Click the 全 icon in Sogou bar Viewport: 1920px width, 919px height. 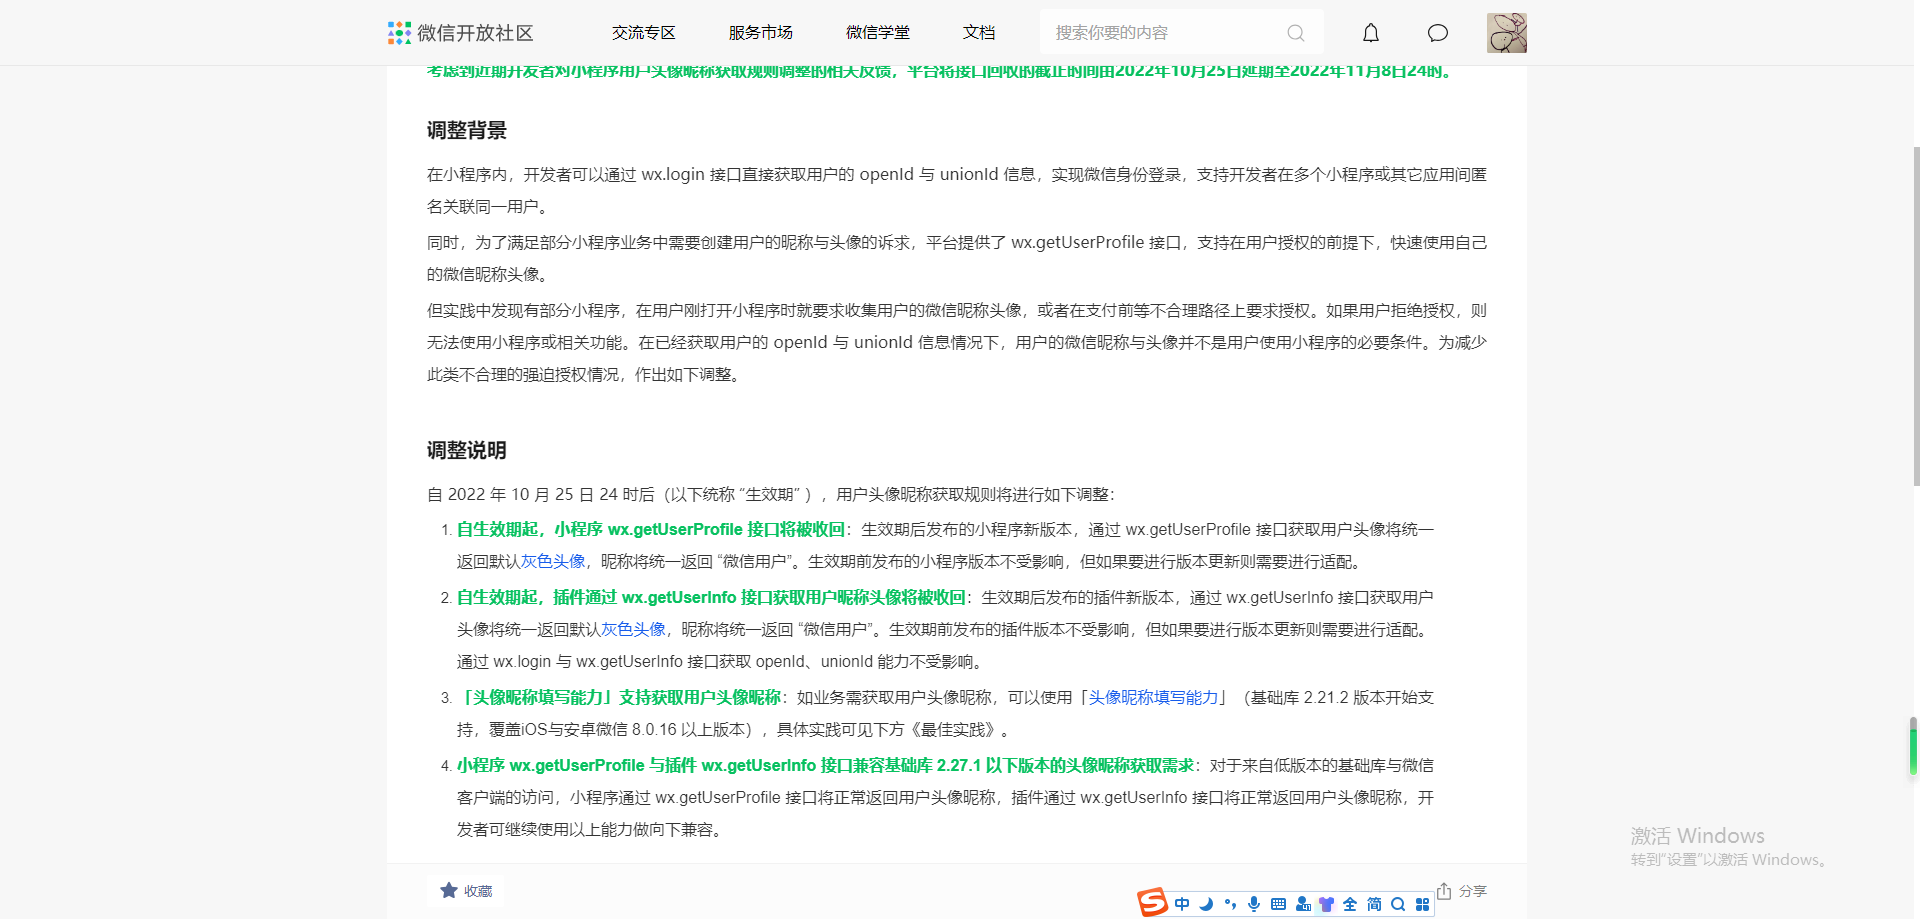tap(1350, 904)
